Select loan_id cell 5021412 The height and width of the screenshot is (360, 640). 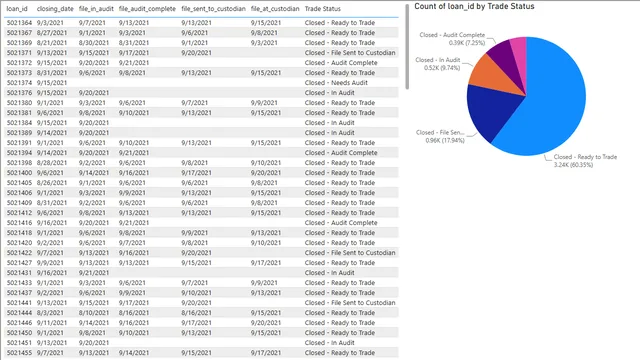[19, 213]
